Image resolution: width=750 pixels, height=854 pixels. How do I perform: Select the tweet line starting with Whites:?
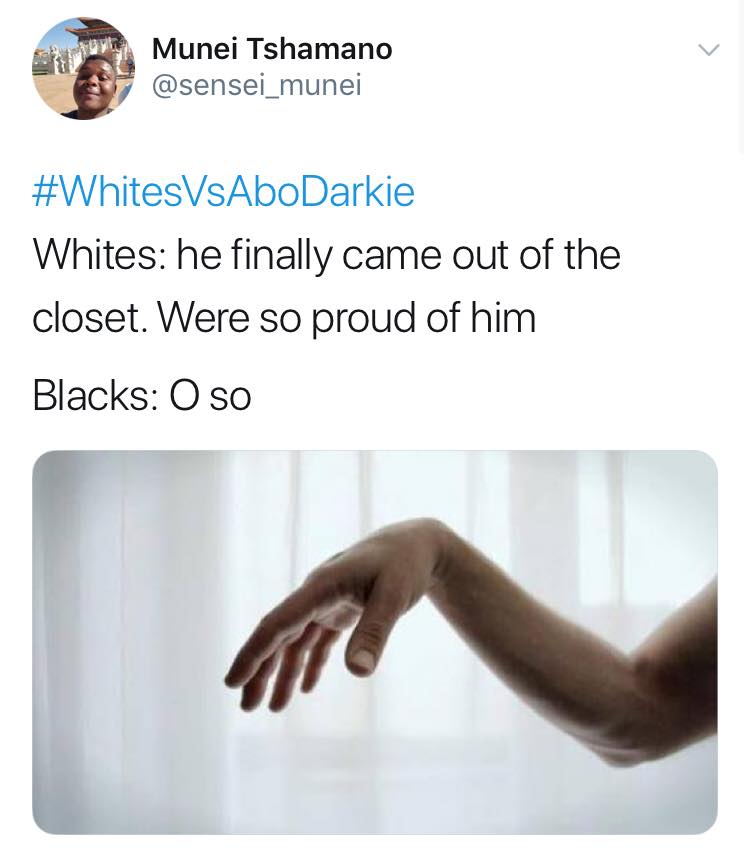tap(326, 255)
